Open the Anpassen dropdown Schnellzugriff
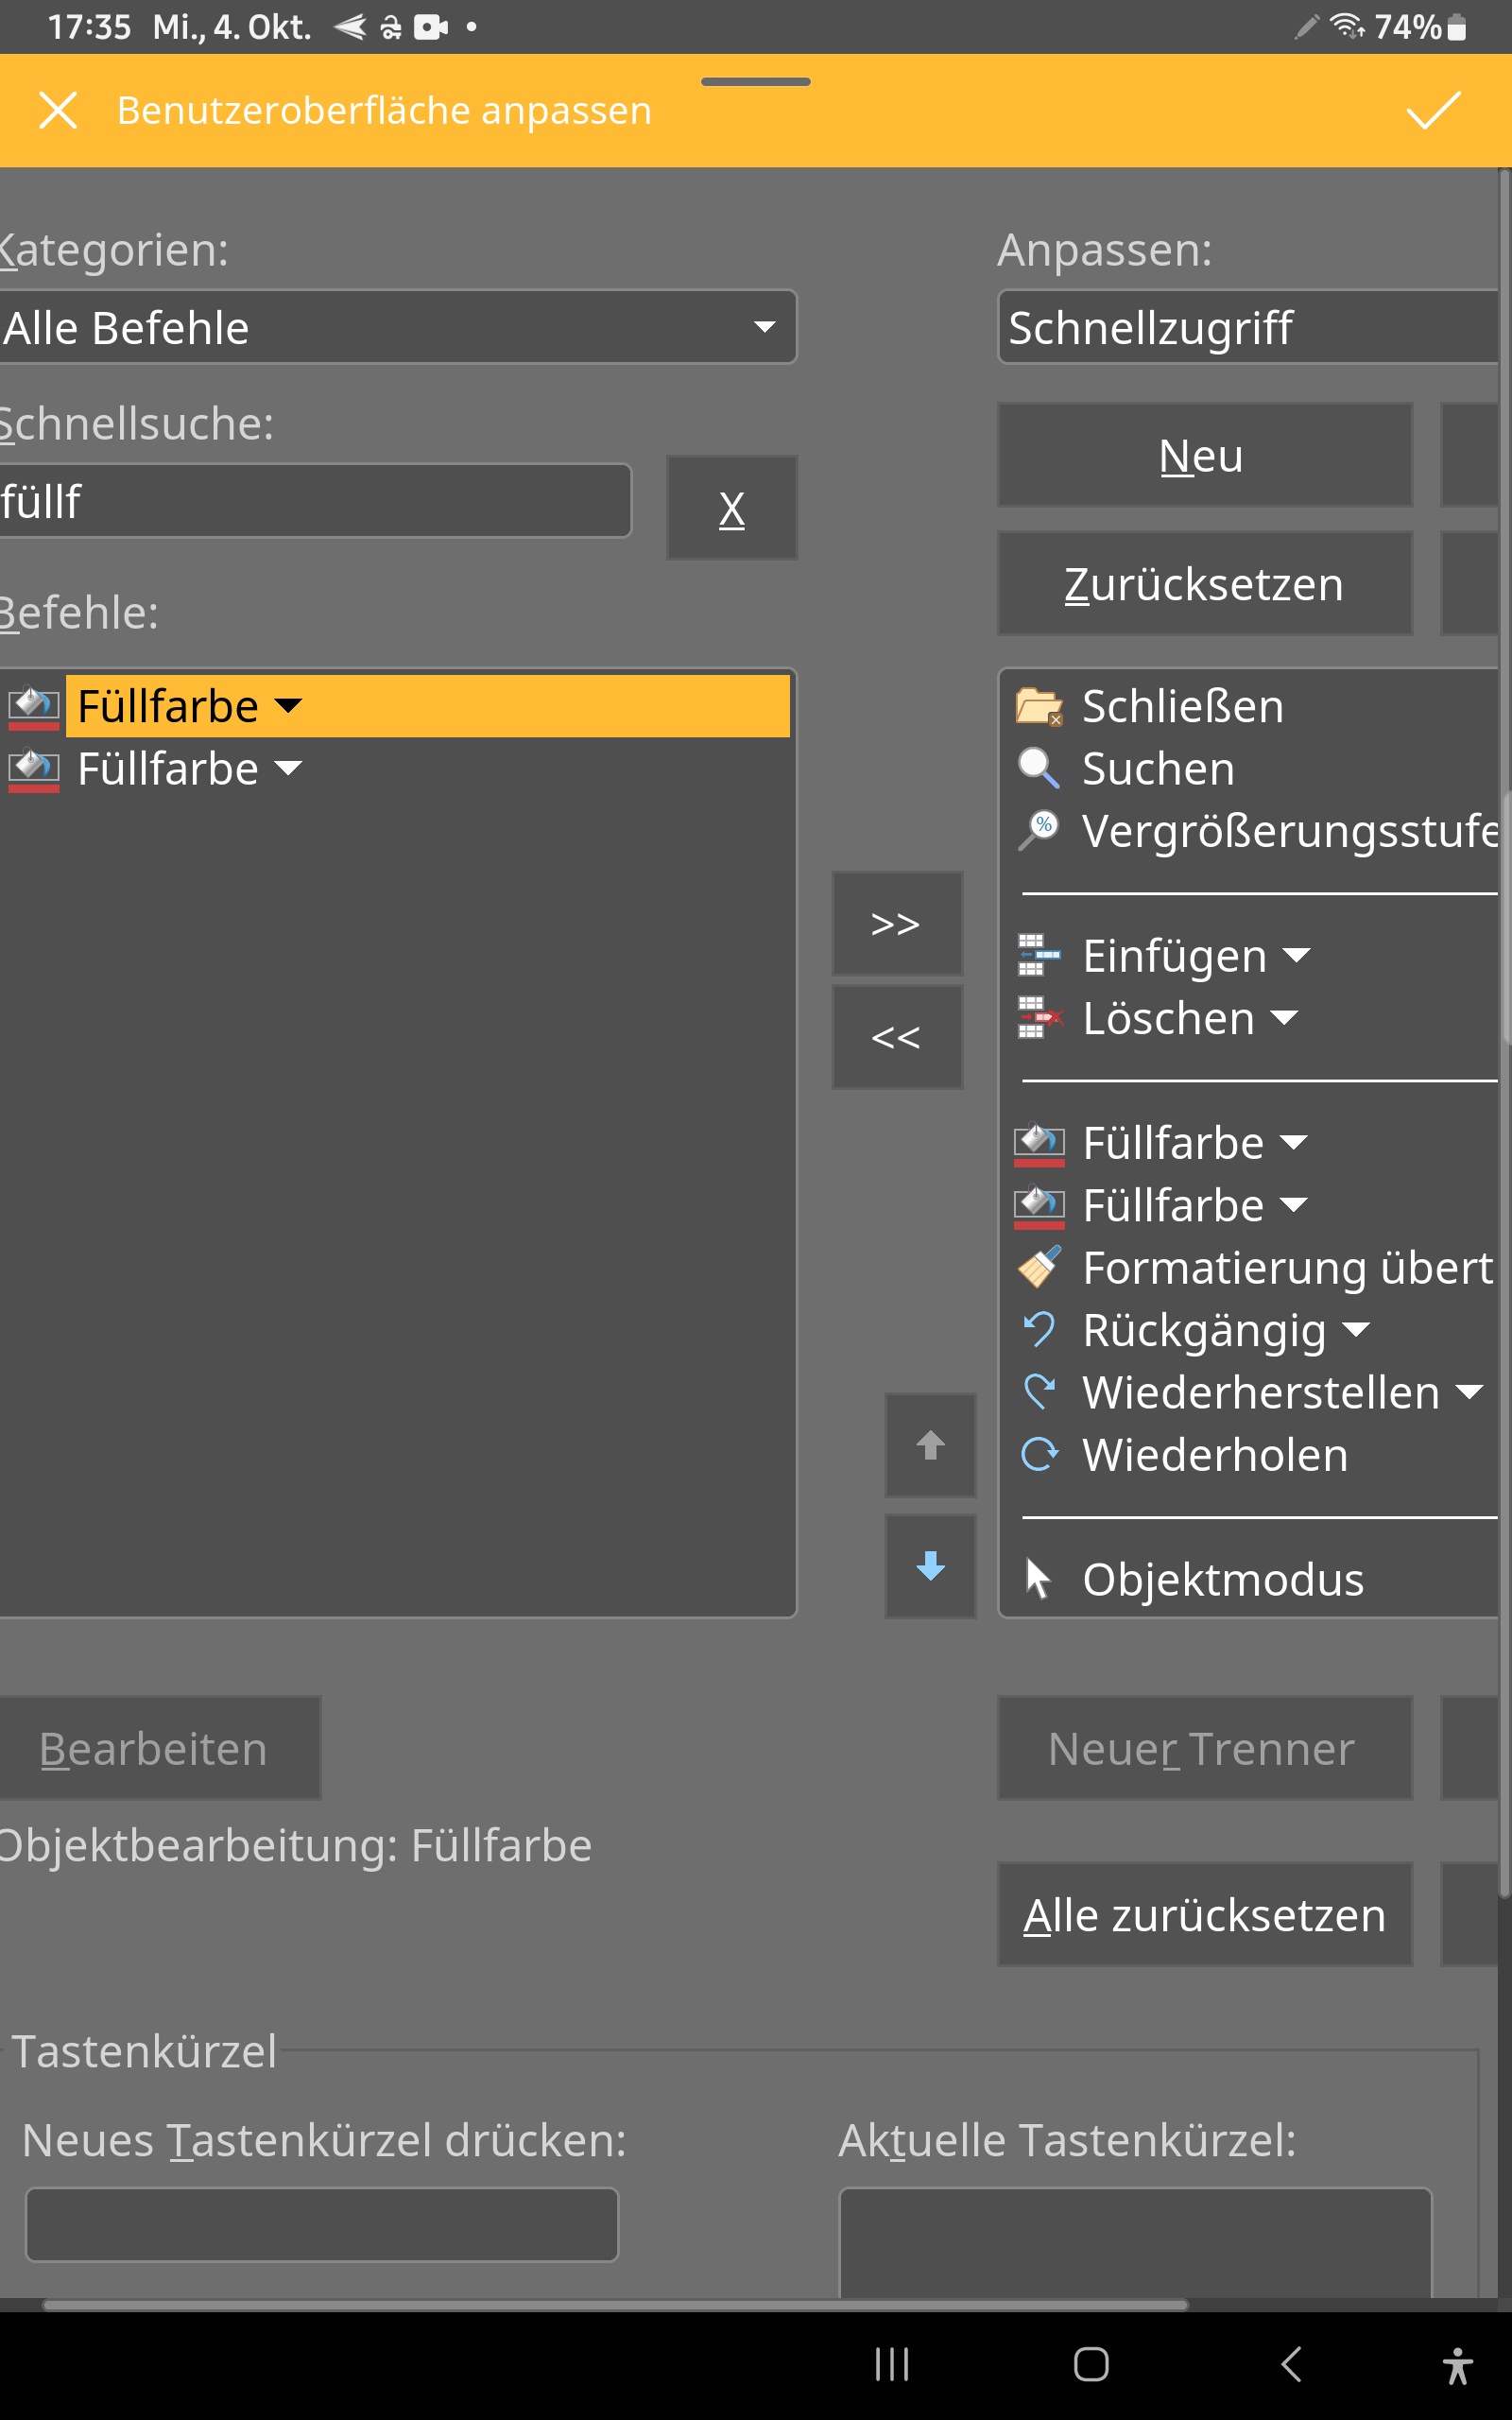Image resolution: width=1512 pixels, height=2420 pixels. pyautogui.click(x=1250, y=328)
